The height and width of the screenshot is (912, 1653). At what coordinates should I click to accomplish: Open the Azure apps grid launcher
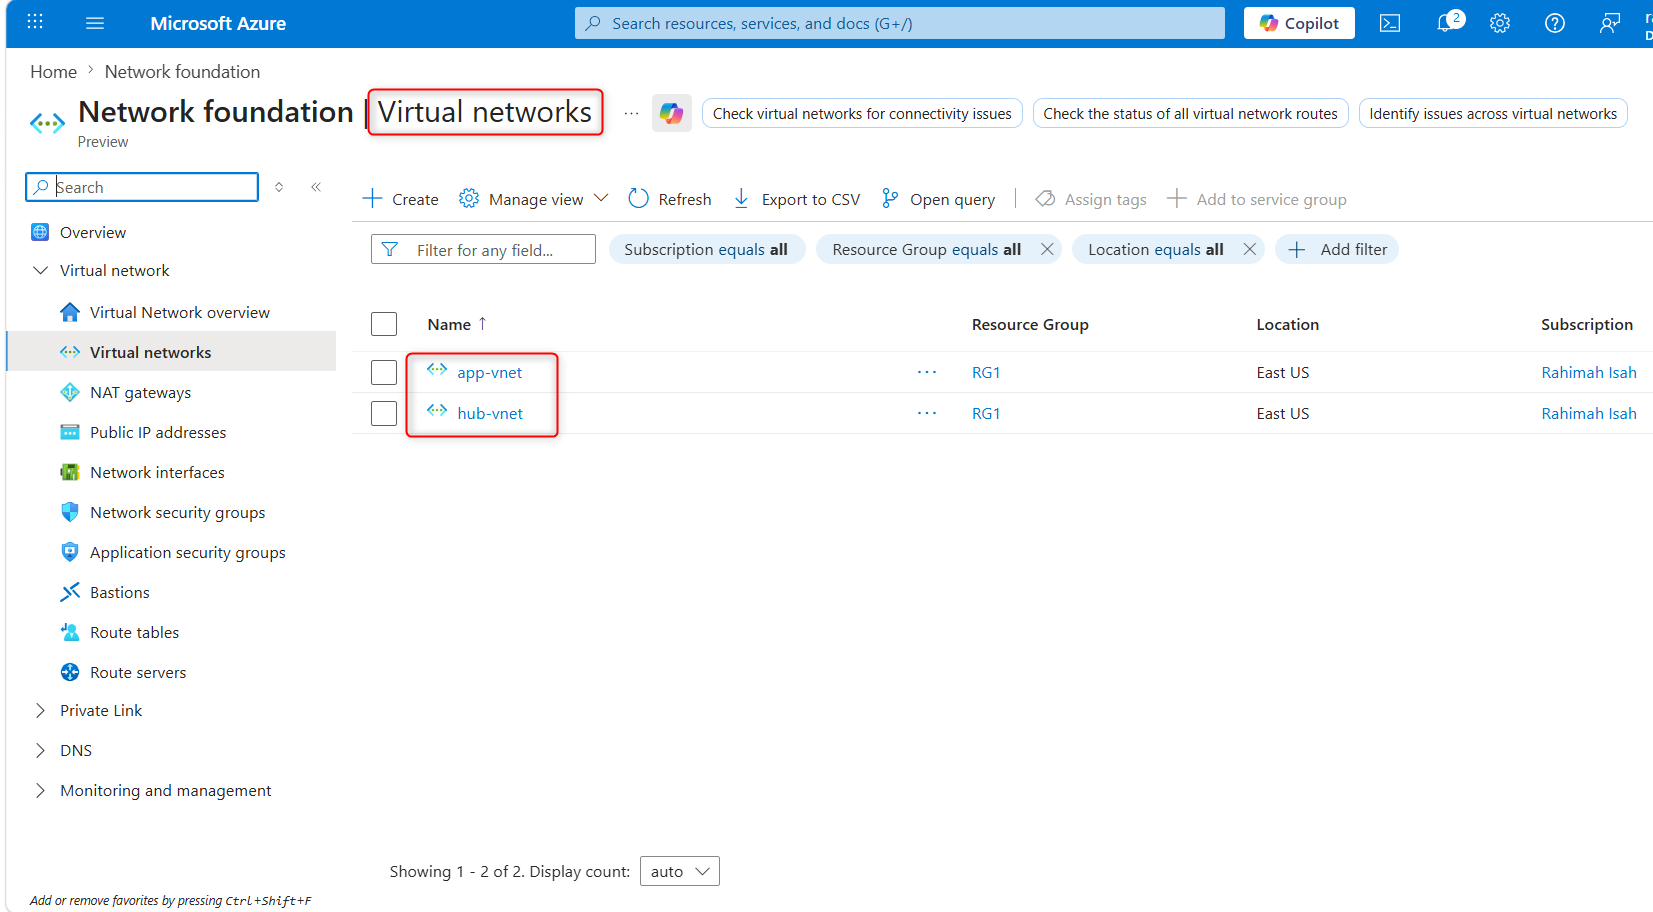tap(35, 22)
